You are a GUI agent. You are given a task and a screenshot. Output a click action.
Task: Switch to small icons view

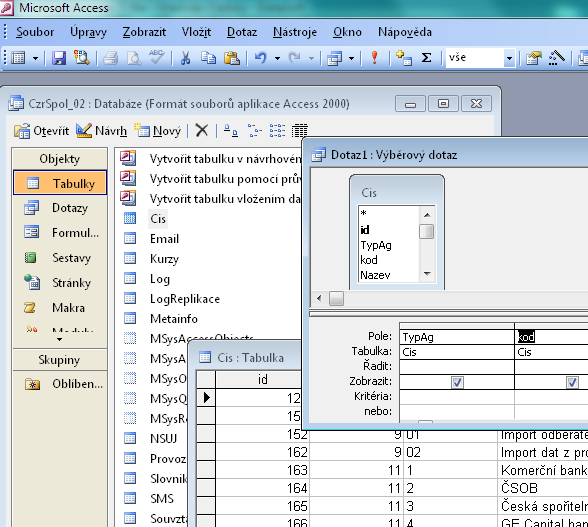pyautogui.click(x=255, y=131)
